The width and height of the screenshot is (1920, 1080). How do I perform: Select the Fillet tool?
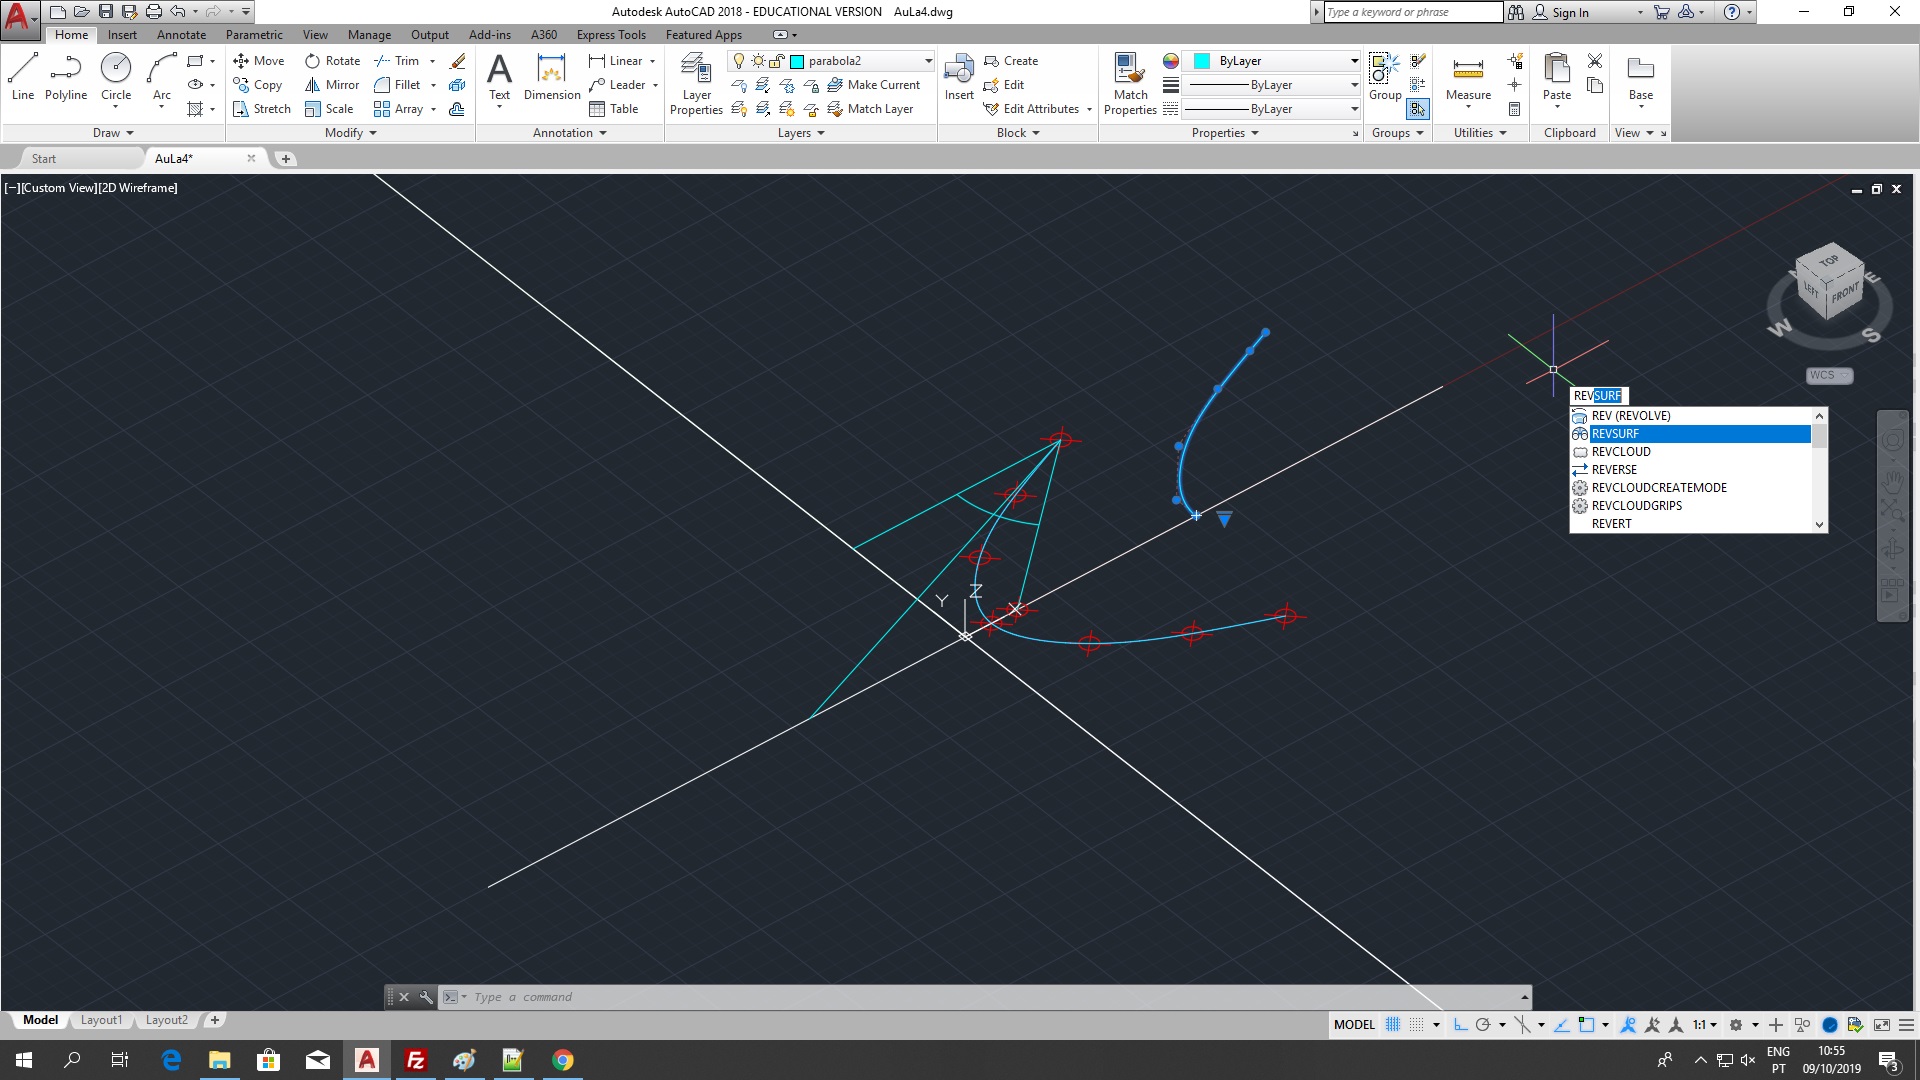397,85
